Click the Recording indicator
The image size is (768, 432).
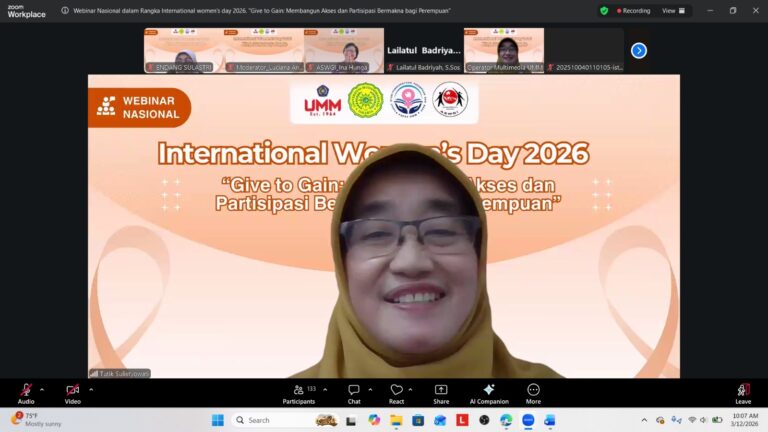coord(633,11)
